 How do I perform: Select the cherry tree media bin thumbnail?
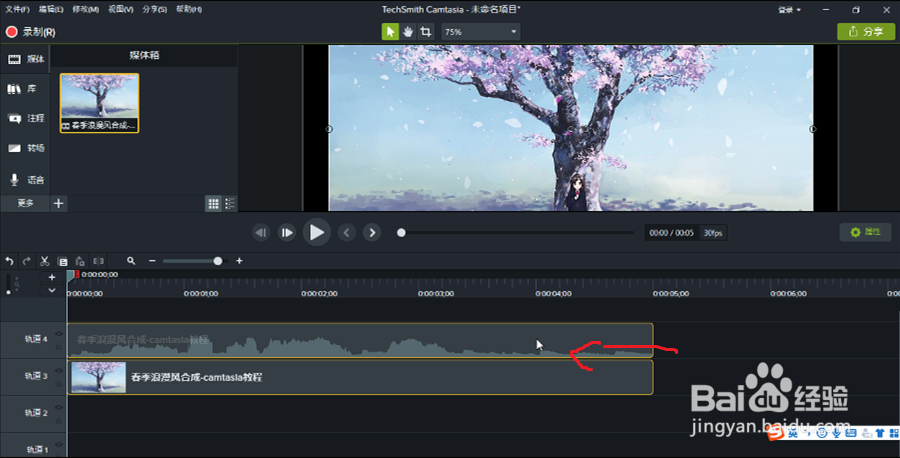coord(99,103)
